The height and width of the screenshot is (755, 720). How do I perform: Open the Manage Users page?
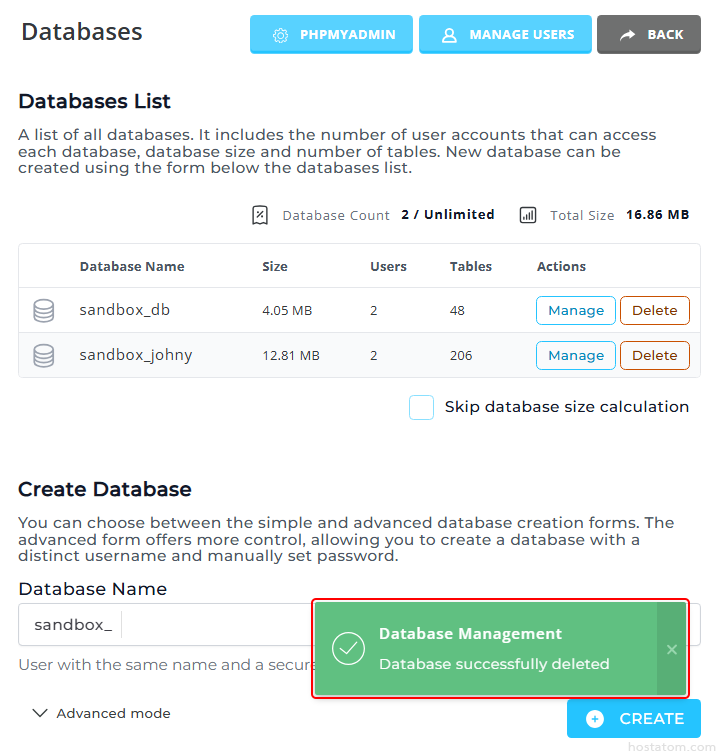tap(505, 34)
